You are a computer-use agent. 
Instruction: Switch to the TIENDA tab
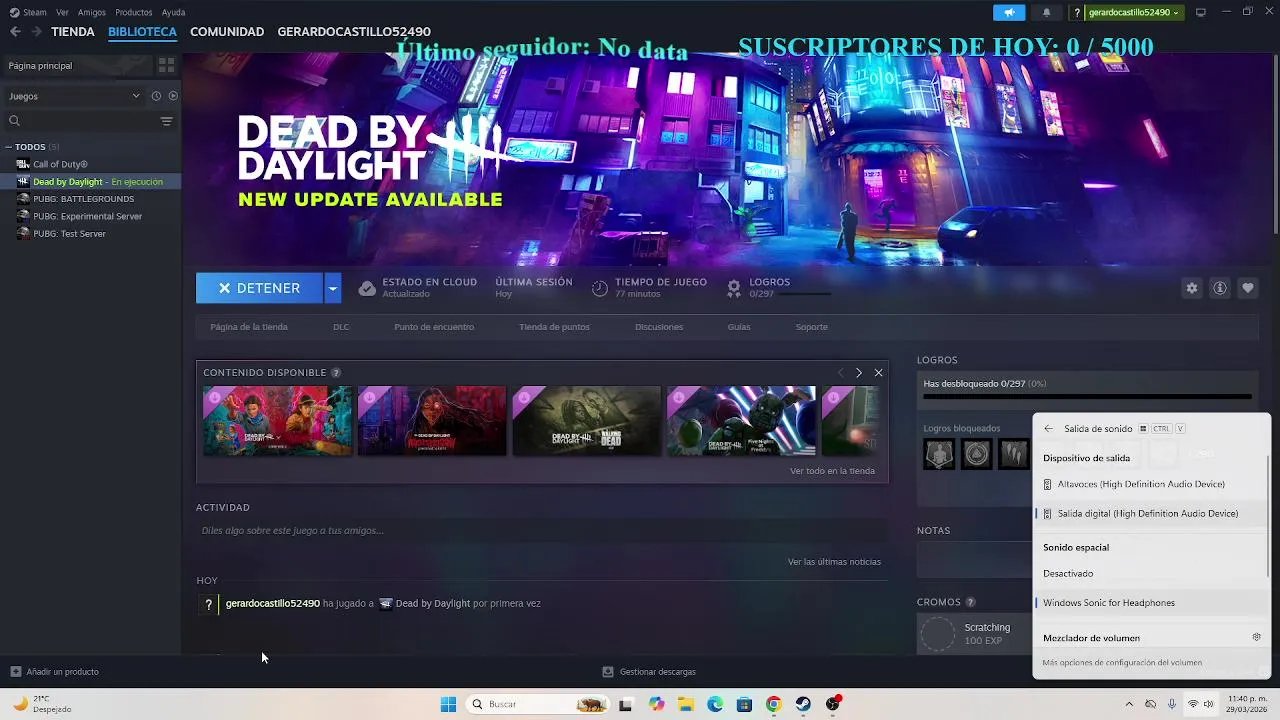pos(73,32)
